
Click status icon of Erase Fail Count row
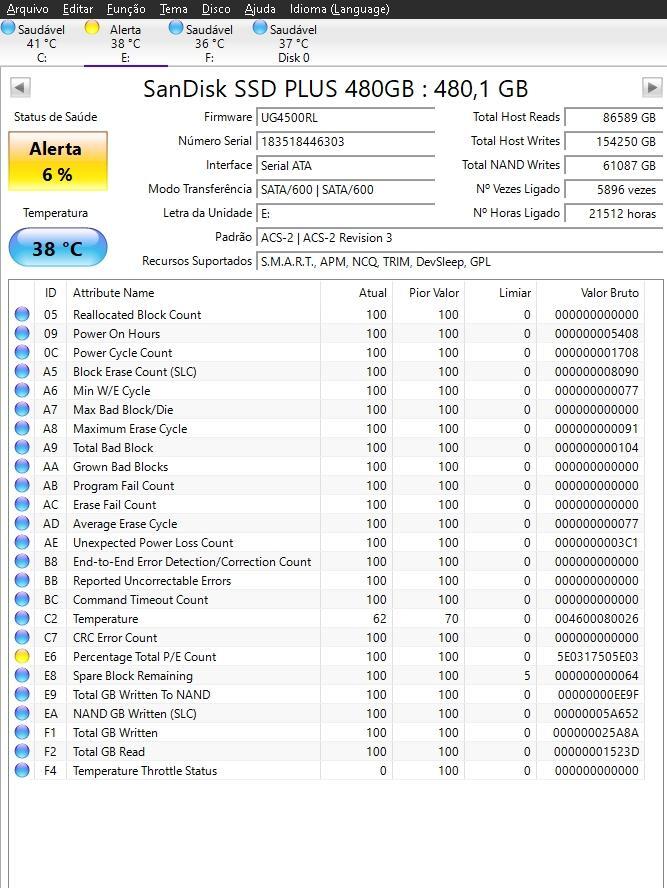(x=22, y=505)
